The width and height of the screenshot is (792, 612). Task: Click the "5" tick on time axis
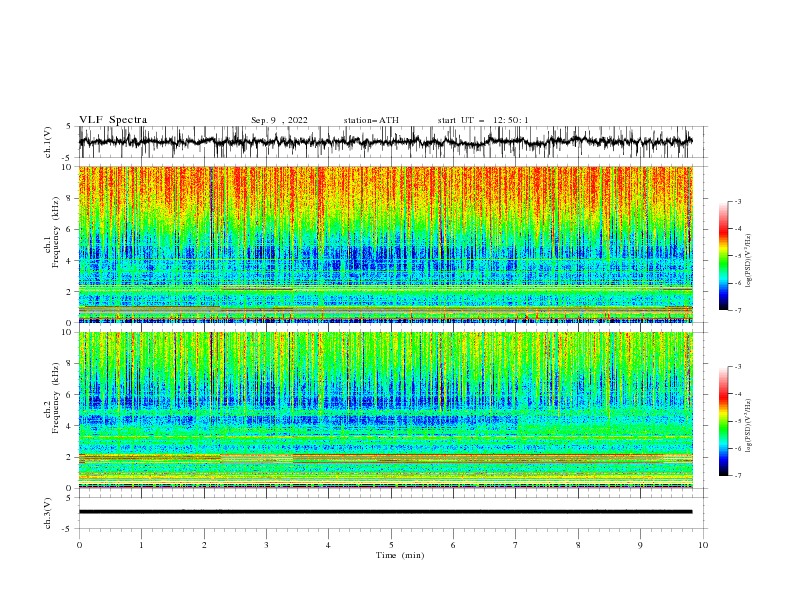[x=391, y=545]
